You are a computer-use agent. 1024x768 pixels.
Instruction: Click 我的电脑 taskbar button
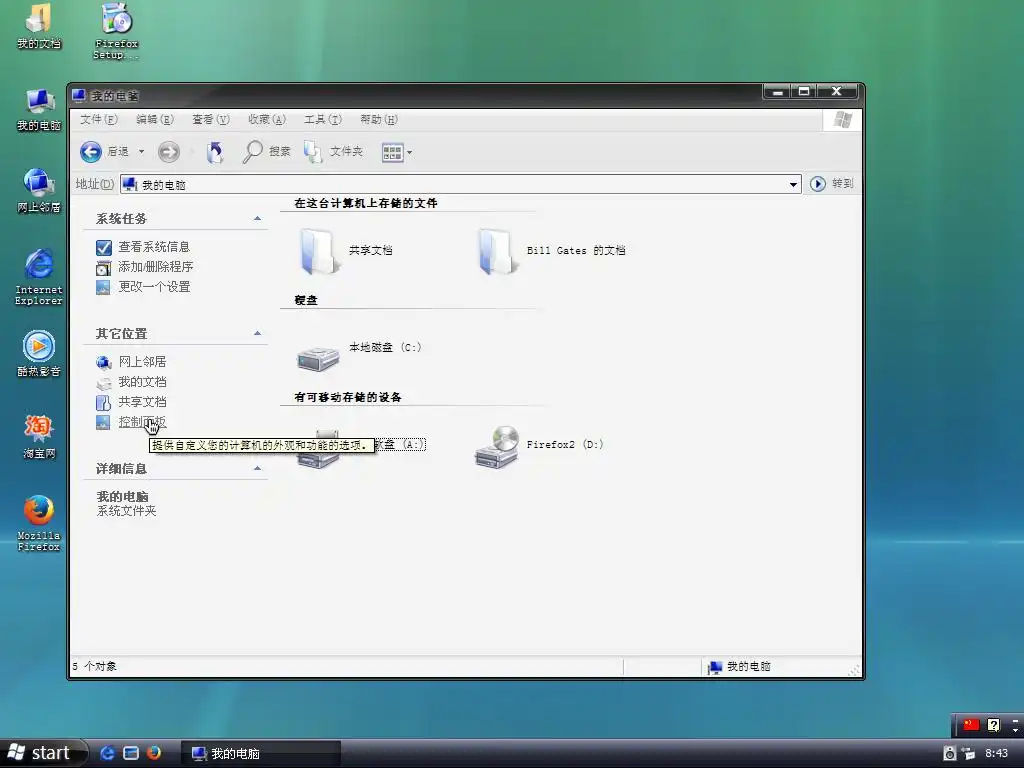(260, 754)
